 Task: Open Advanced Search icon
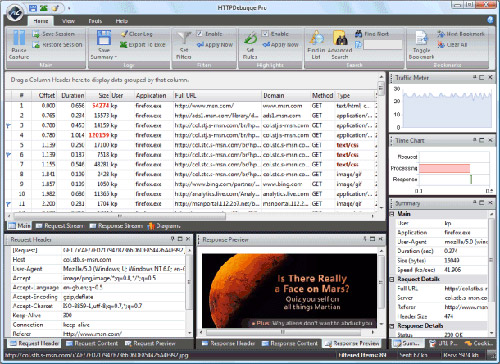[x=340, y=37]
